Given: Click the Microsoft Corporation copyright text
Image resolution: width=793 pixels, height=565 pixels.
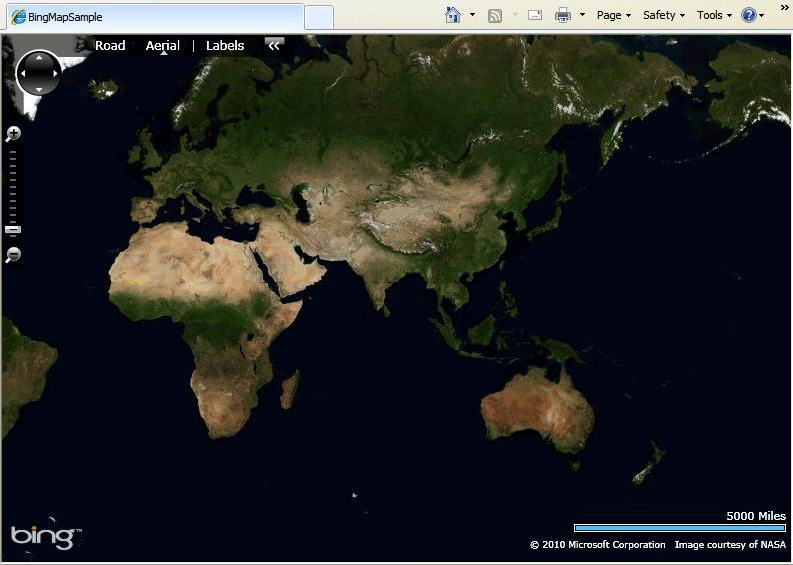Looking at the screenshot, I should pyautogui.click(x=597, y=545).
